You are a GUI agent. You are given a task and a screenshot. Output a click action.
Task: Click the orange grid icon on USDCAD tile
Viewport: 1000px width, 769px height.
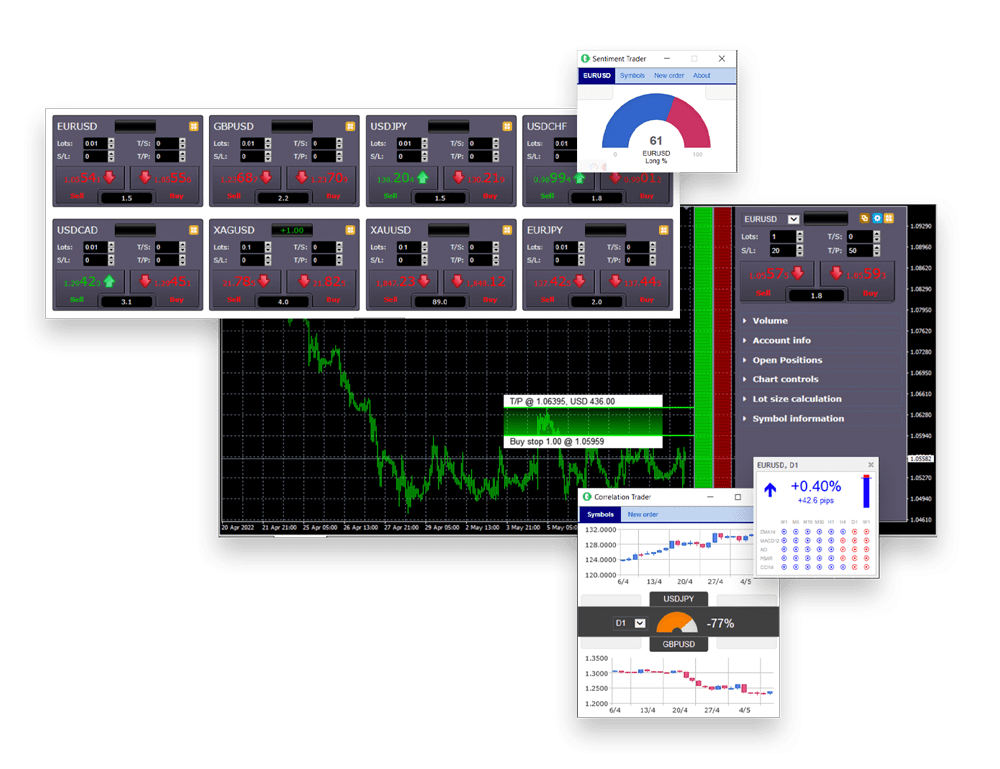point(193,230)
